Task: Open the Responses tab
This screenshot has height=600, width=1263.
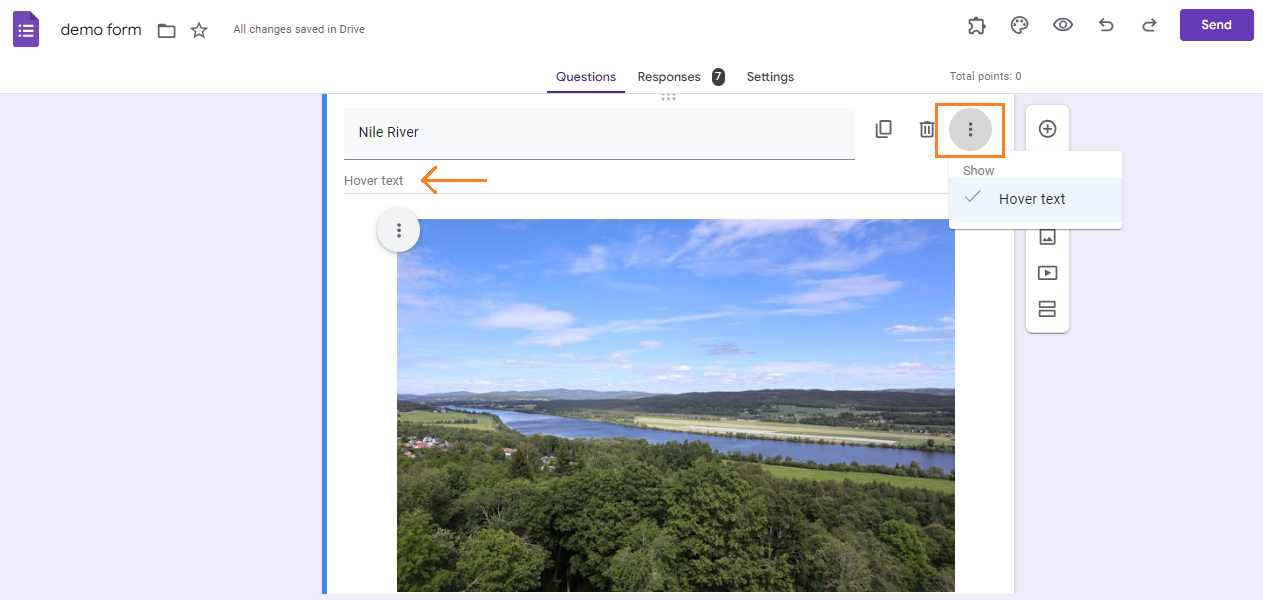Action: pos(669,77)
